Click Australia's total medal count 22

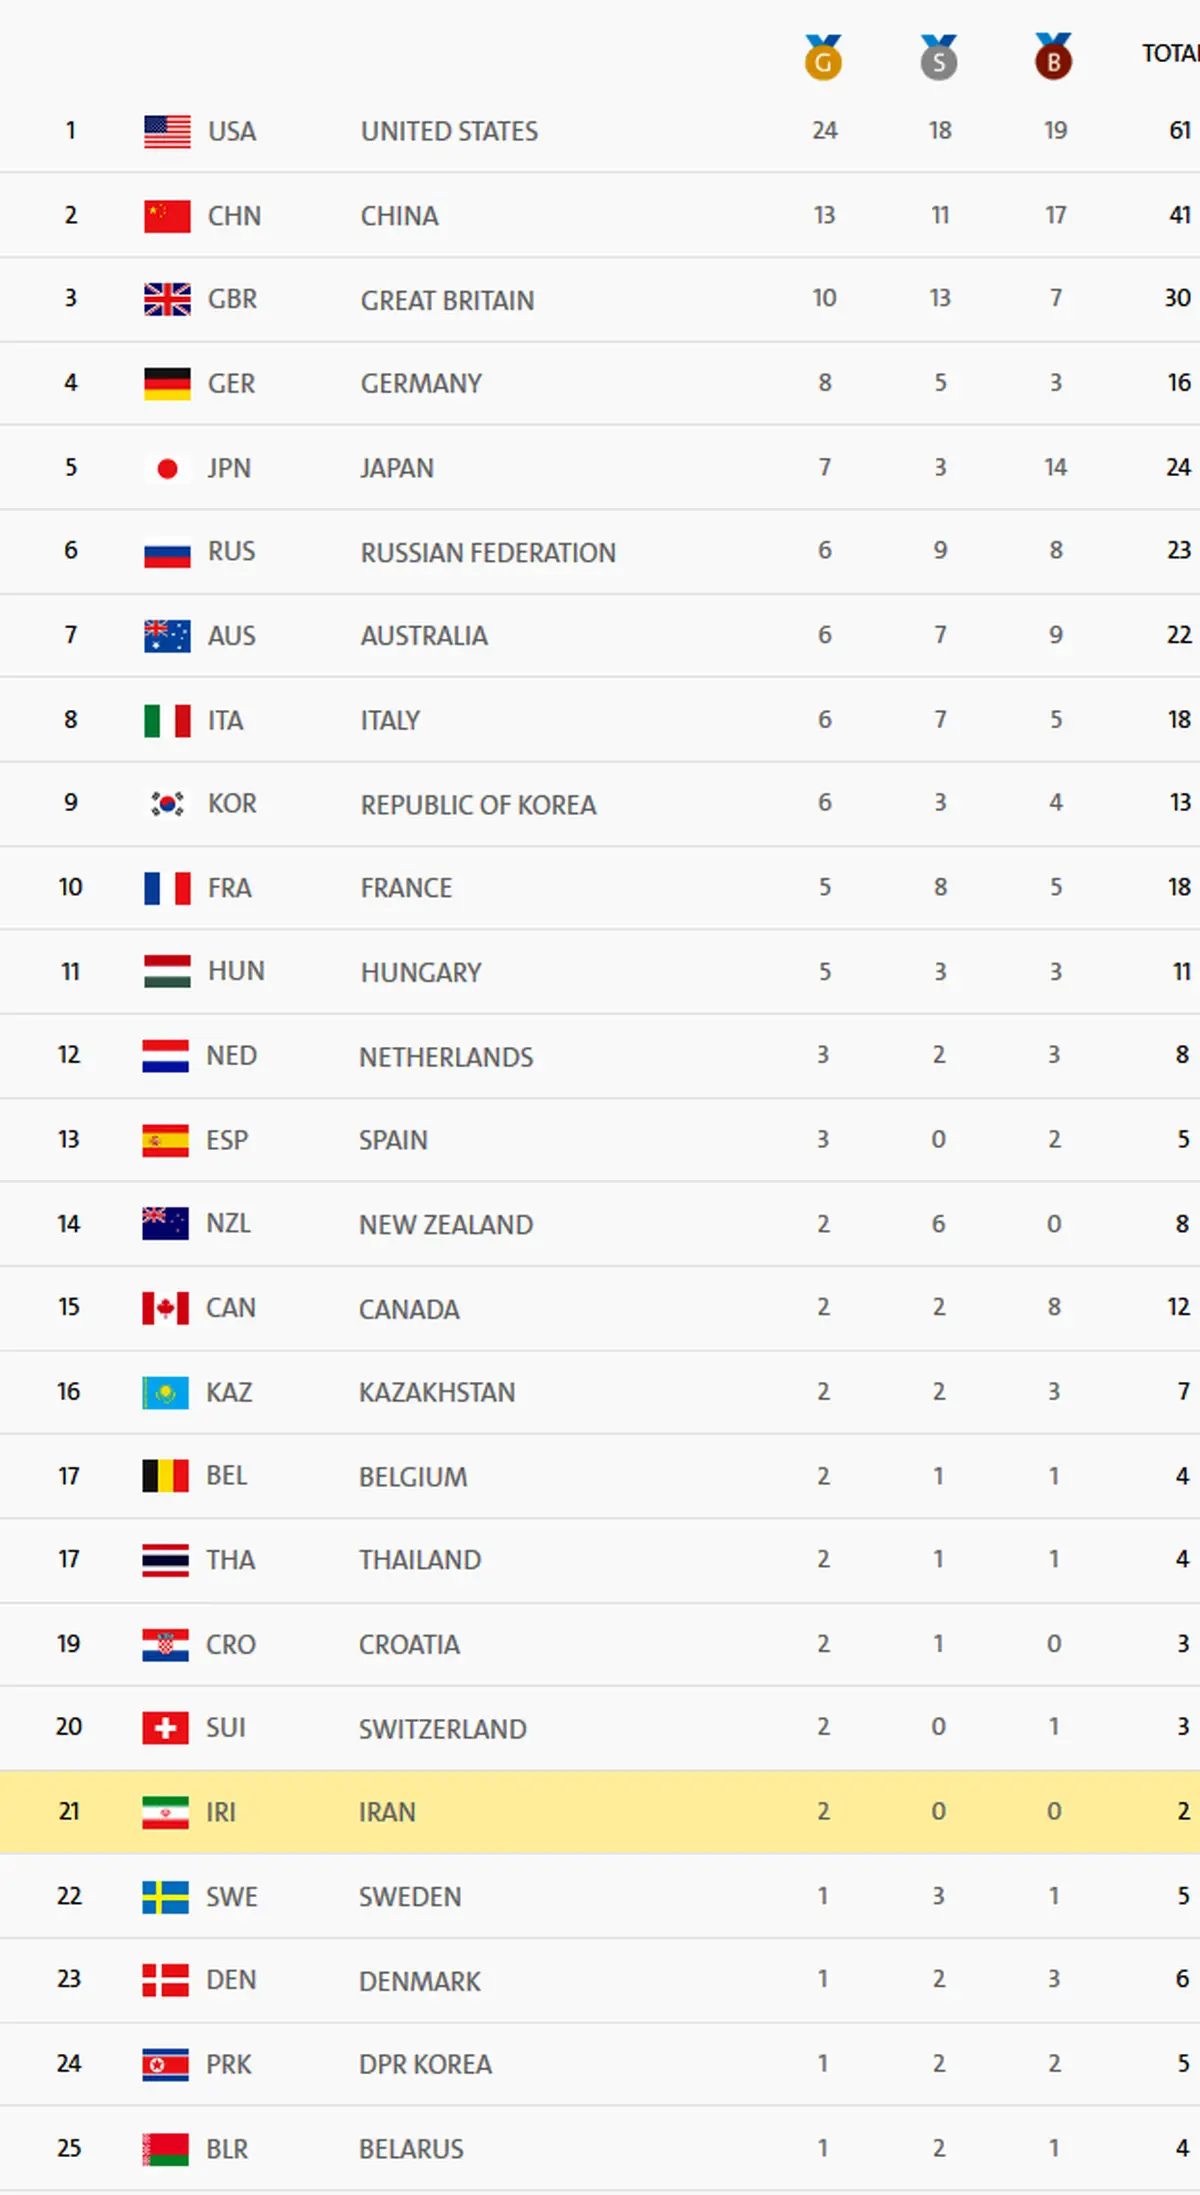pyautogui.click(x=1179, y=635)
